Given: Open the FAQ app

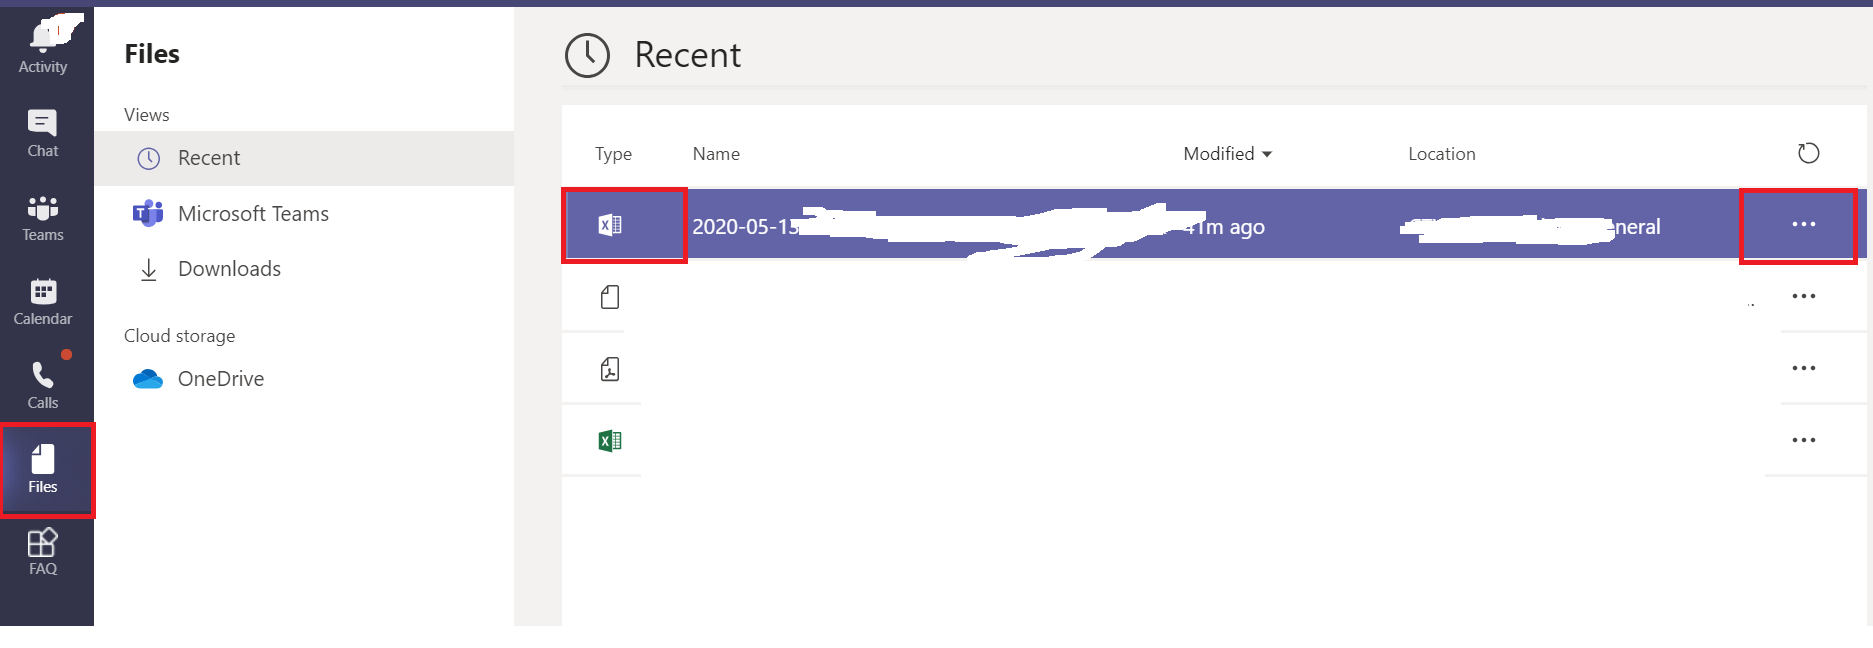Looking at the screenshot, I should point(43,552).
